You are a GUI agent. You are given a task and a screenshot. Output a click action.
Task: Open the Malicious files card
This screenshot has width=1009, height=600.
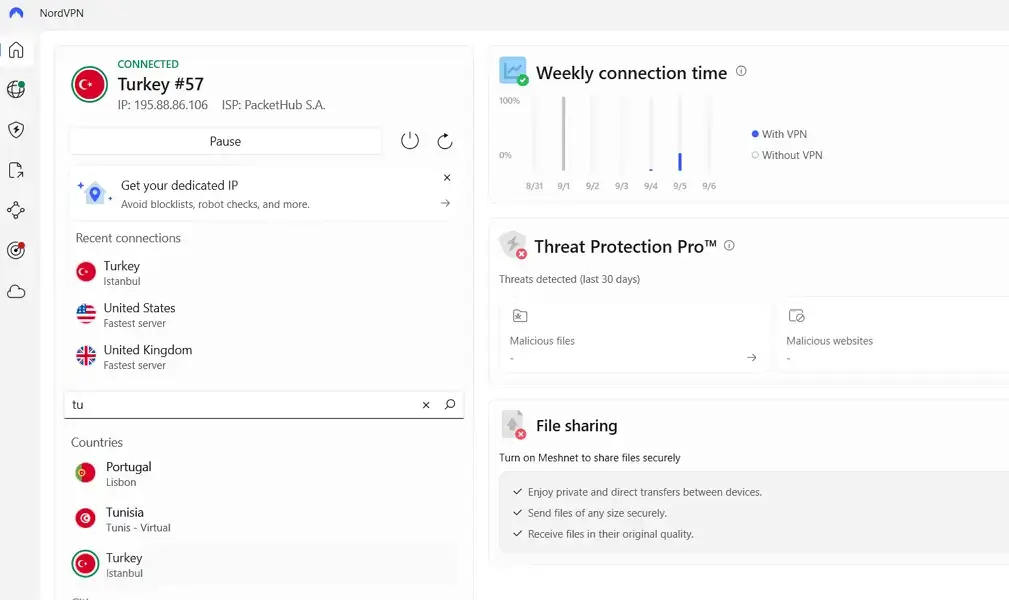(x=634, y=337)
